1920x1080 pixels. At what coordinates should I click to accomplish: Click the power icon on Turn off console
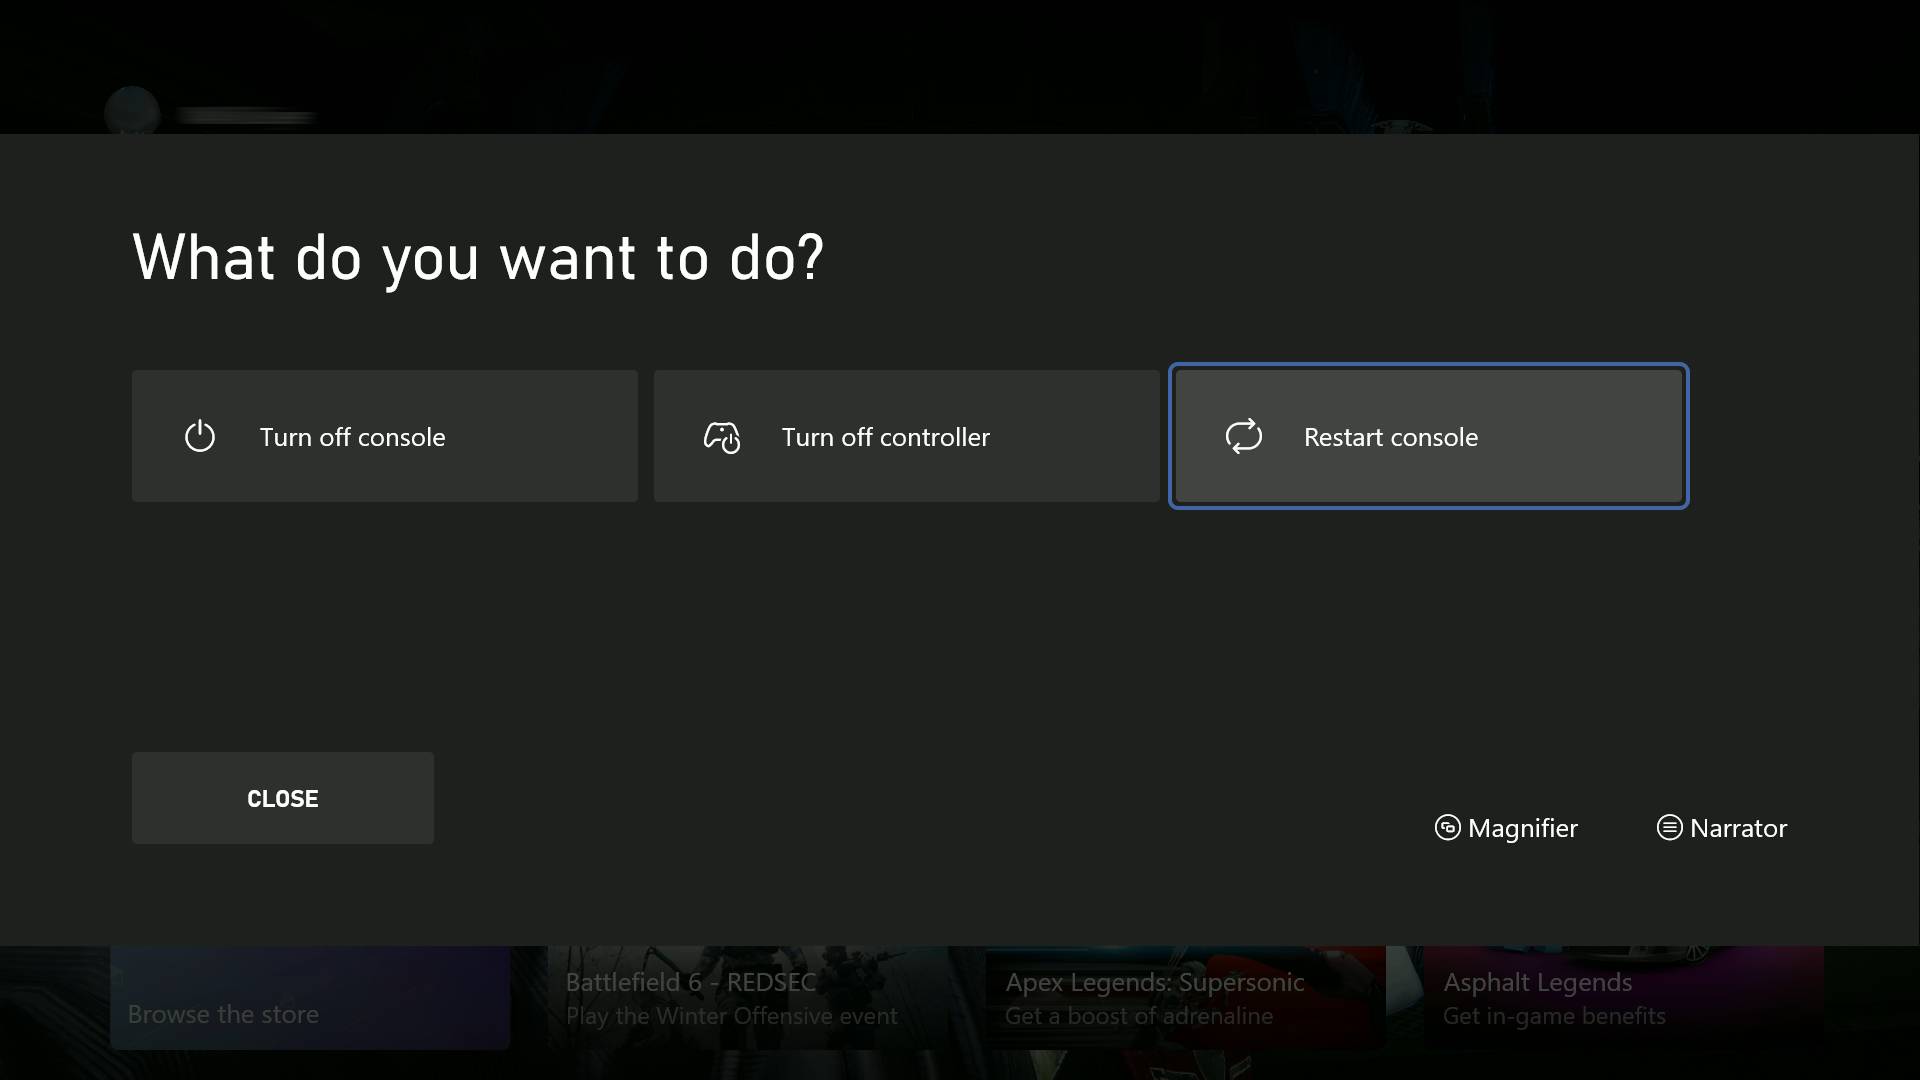point(200,436)
